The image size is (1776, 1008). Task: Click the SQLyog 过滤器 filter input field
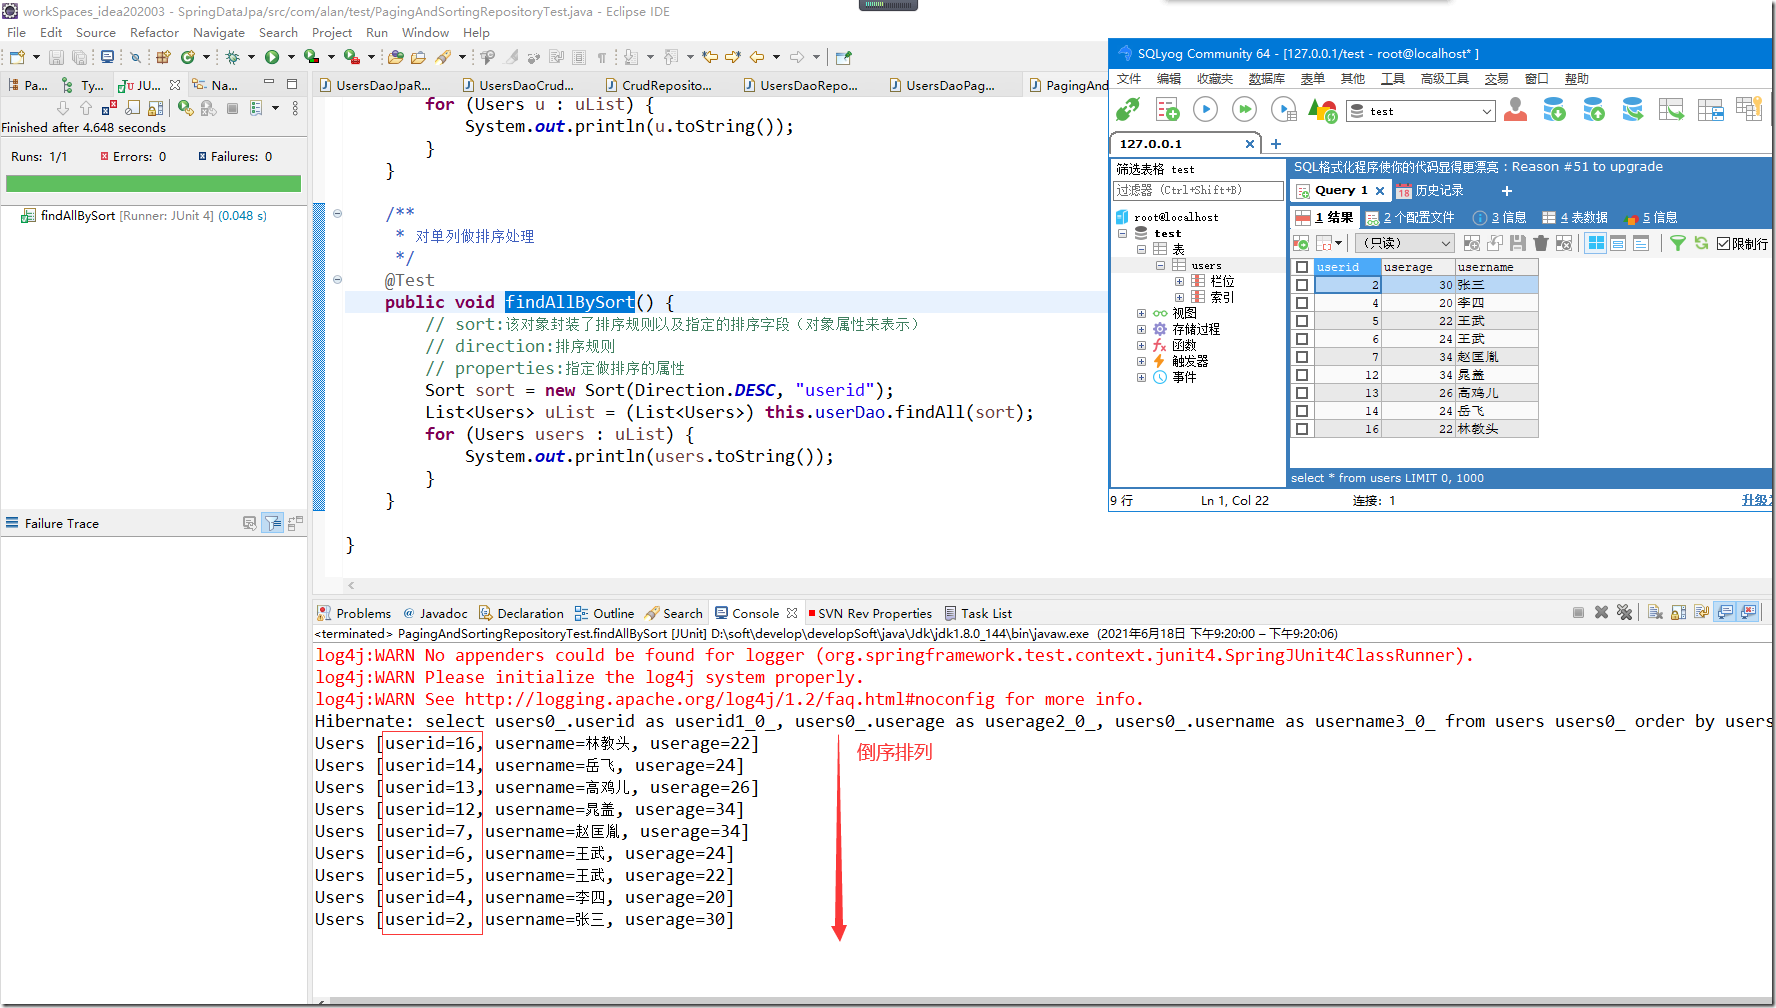pos(1198,190)
